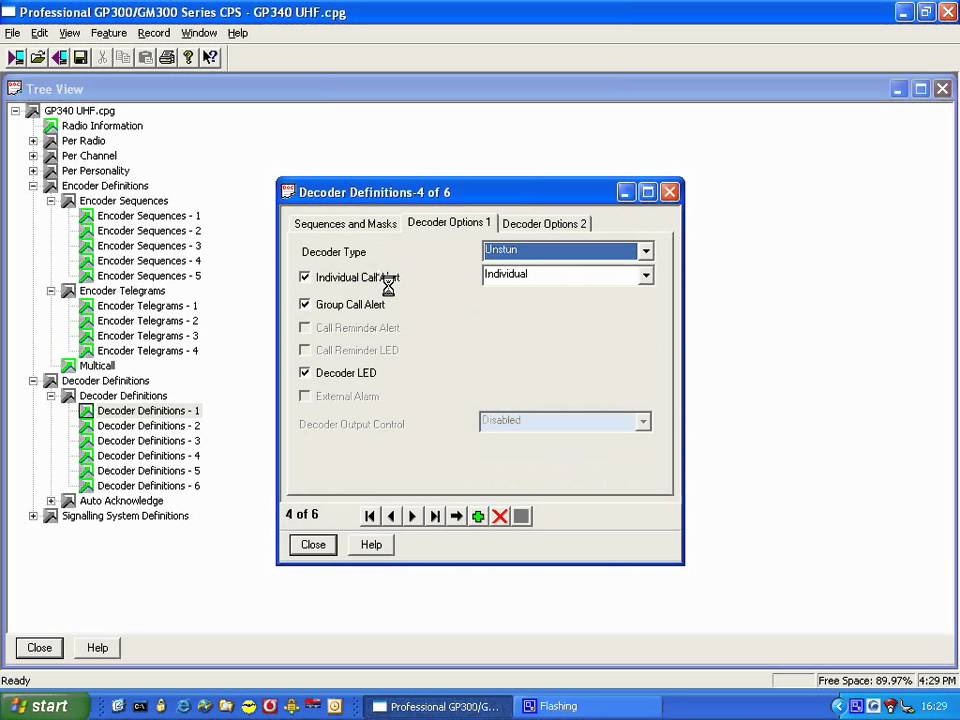Click the Paste clipboard toolbar icon
Viewport: 960px width, 720px height.
pyautogui.click(x=145, y=58)
